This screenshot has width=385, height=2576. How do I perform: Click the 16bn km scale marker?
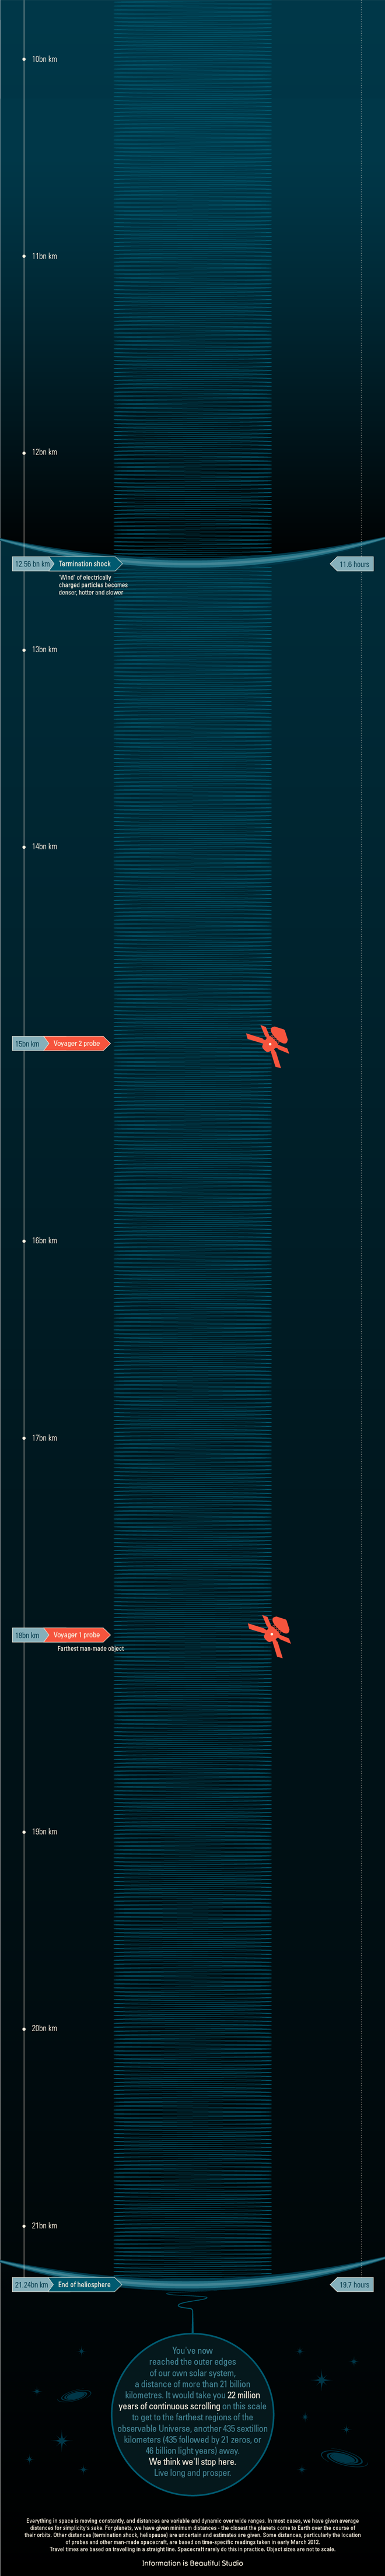[x=43, y=1240]
